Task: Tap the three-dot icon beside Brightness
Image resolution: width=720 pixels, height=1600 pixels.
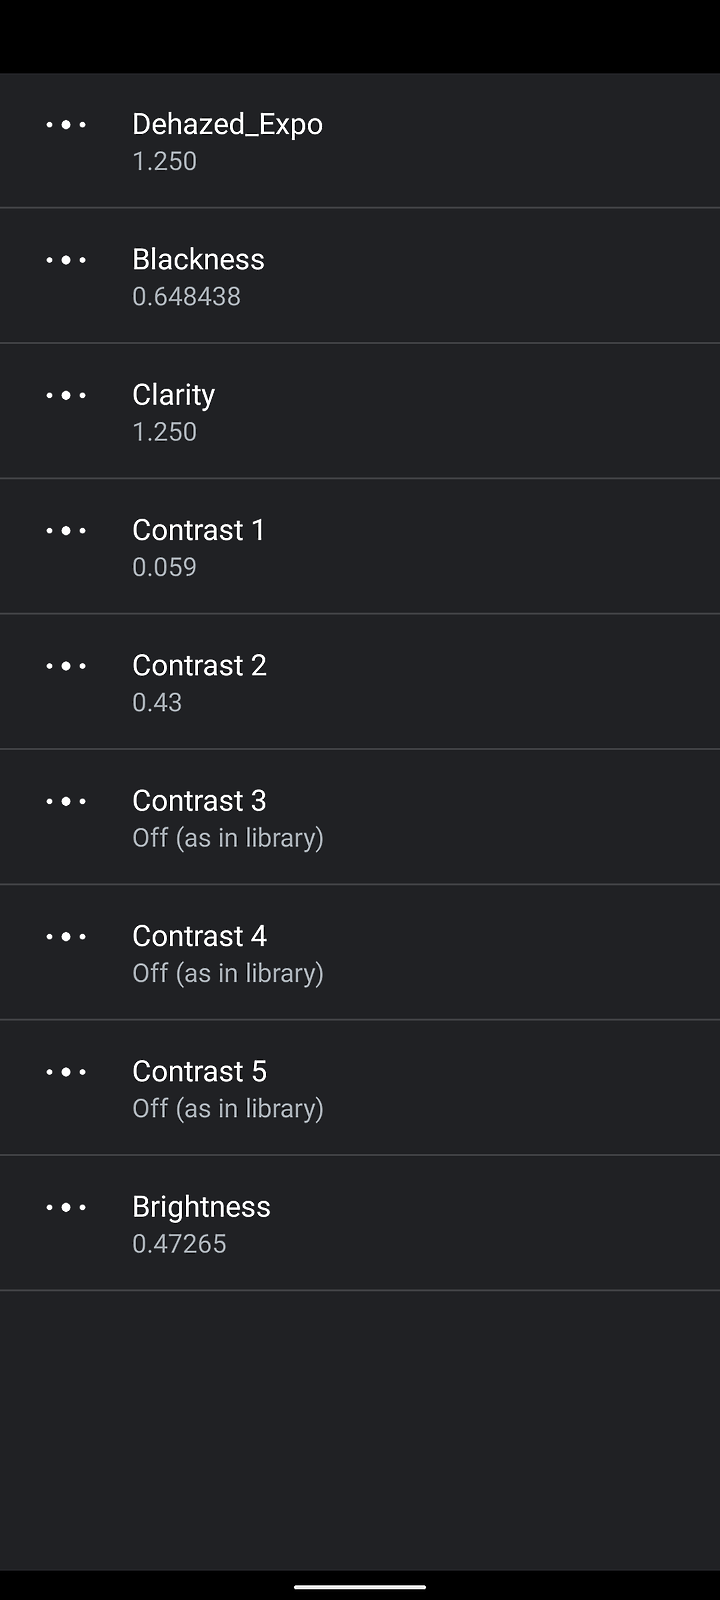Action: click(x=66, y=1207)
